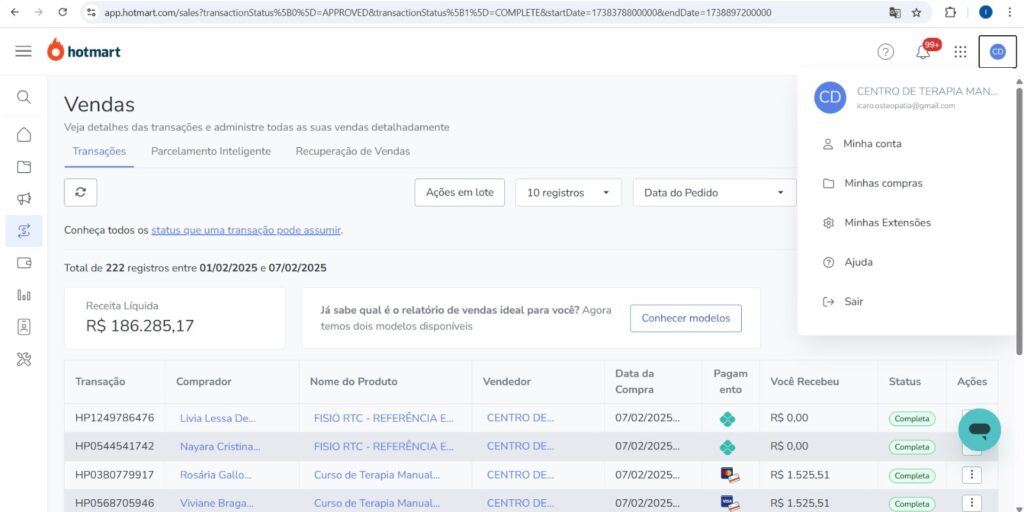Click Sair to log out
This screenshot has width=1024, height=512.
tap(853, 302)
